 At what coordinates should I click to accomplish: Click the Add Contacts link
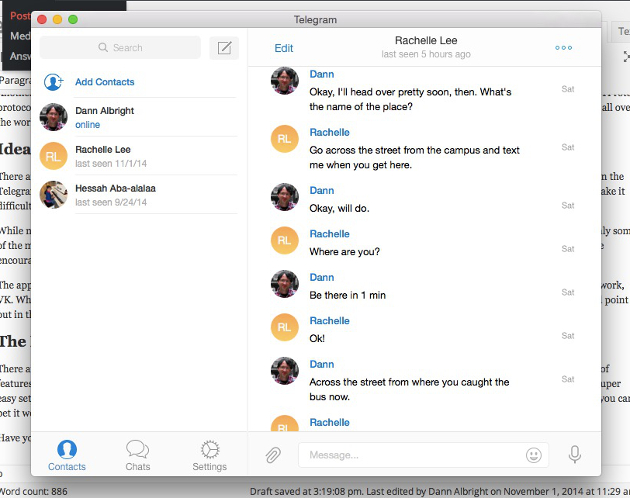pyautogui.click(x=104, y=82)
